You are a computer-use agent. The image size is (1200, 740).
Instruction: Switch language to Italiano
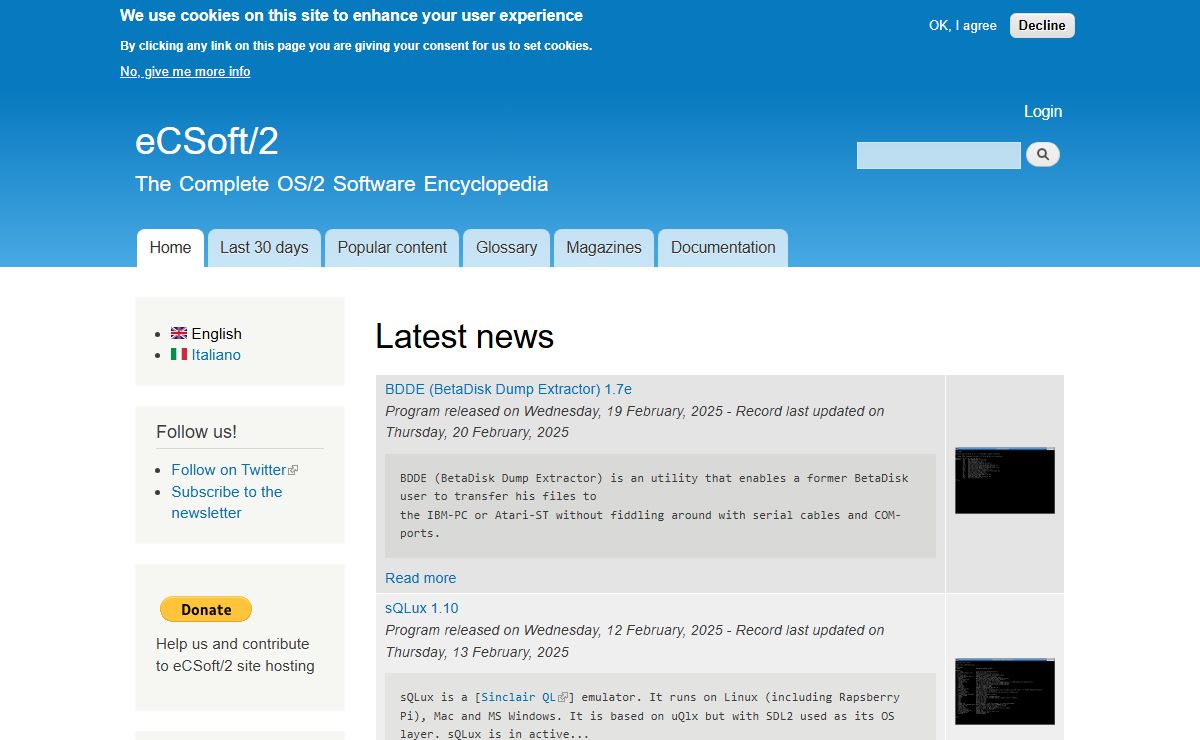click(x=216, y=355)
